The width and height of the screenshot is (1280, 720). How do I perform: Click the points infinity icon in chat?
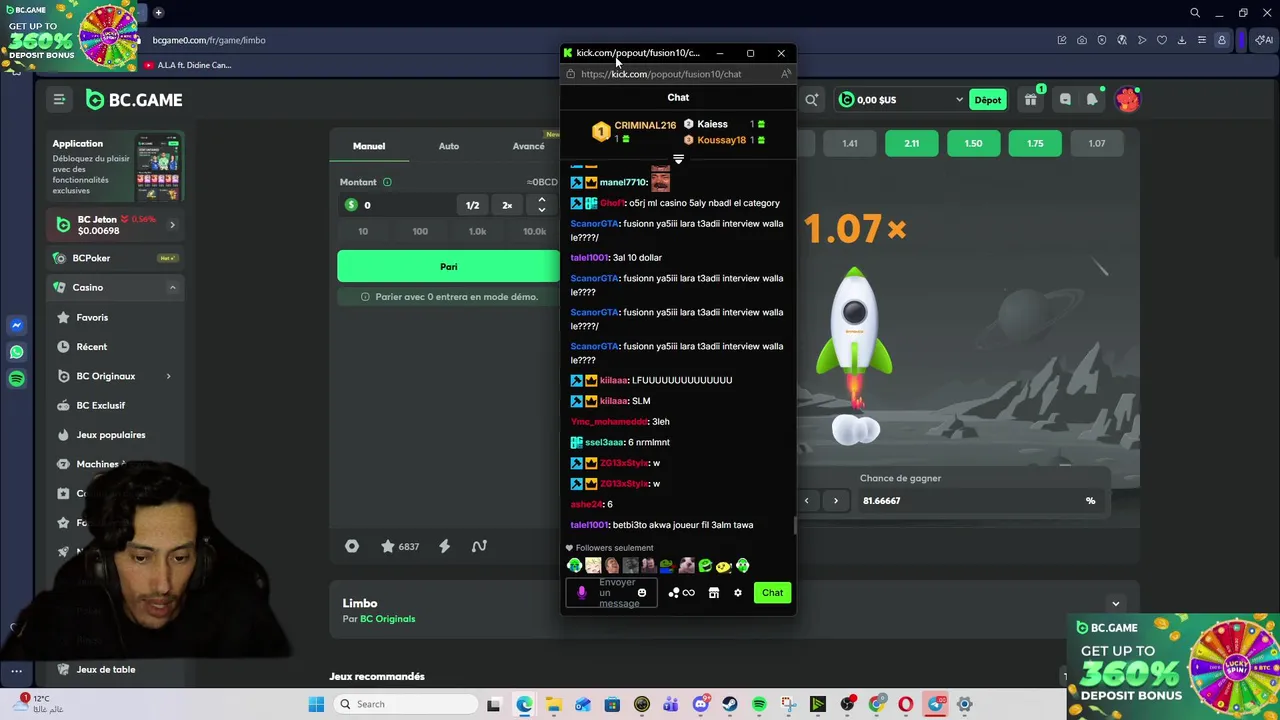click(681, 593)
